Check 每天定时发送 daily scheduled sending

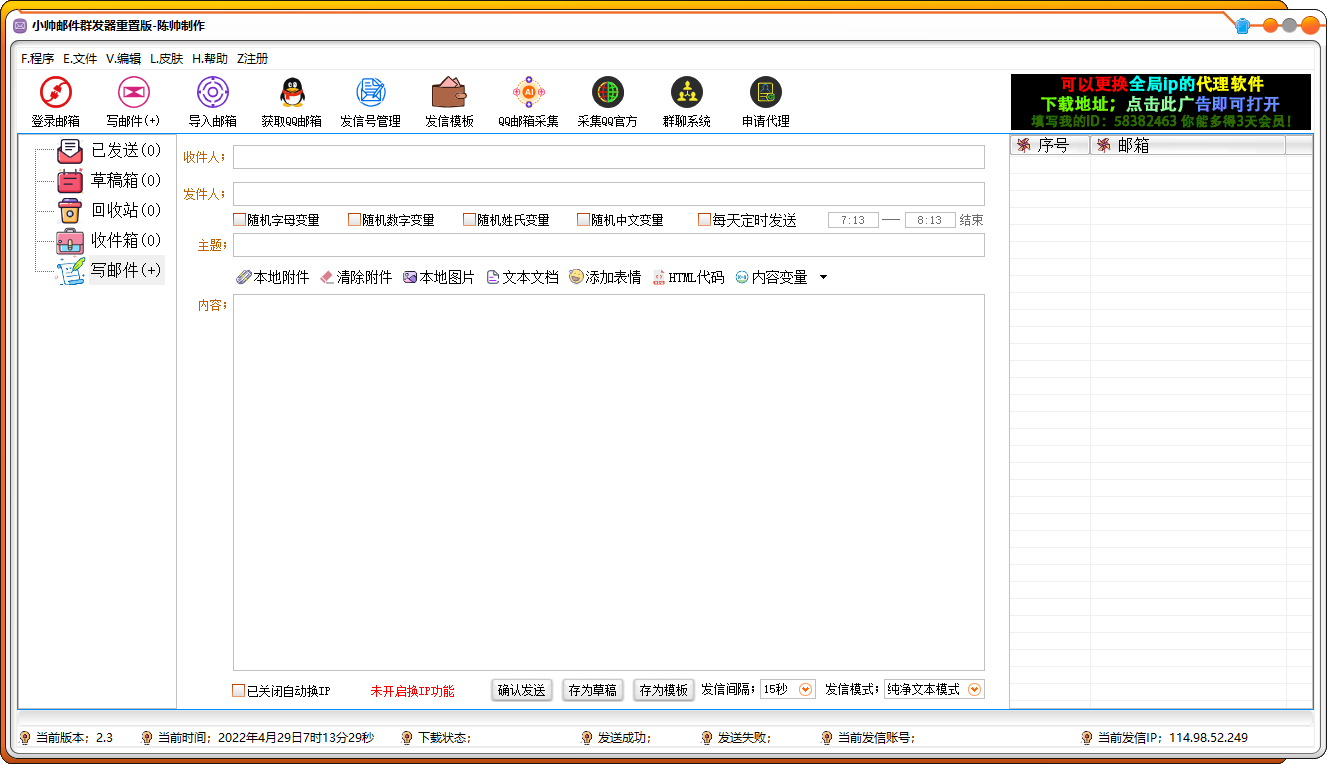704,219
